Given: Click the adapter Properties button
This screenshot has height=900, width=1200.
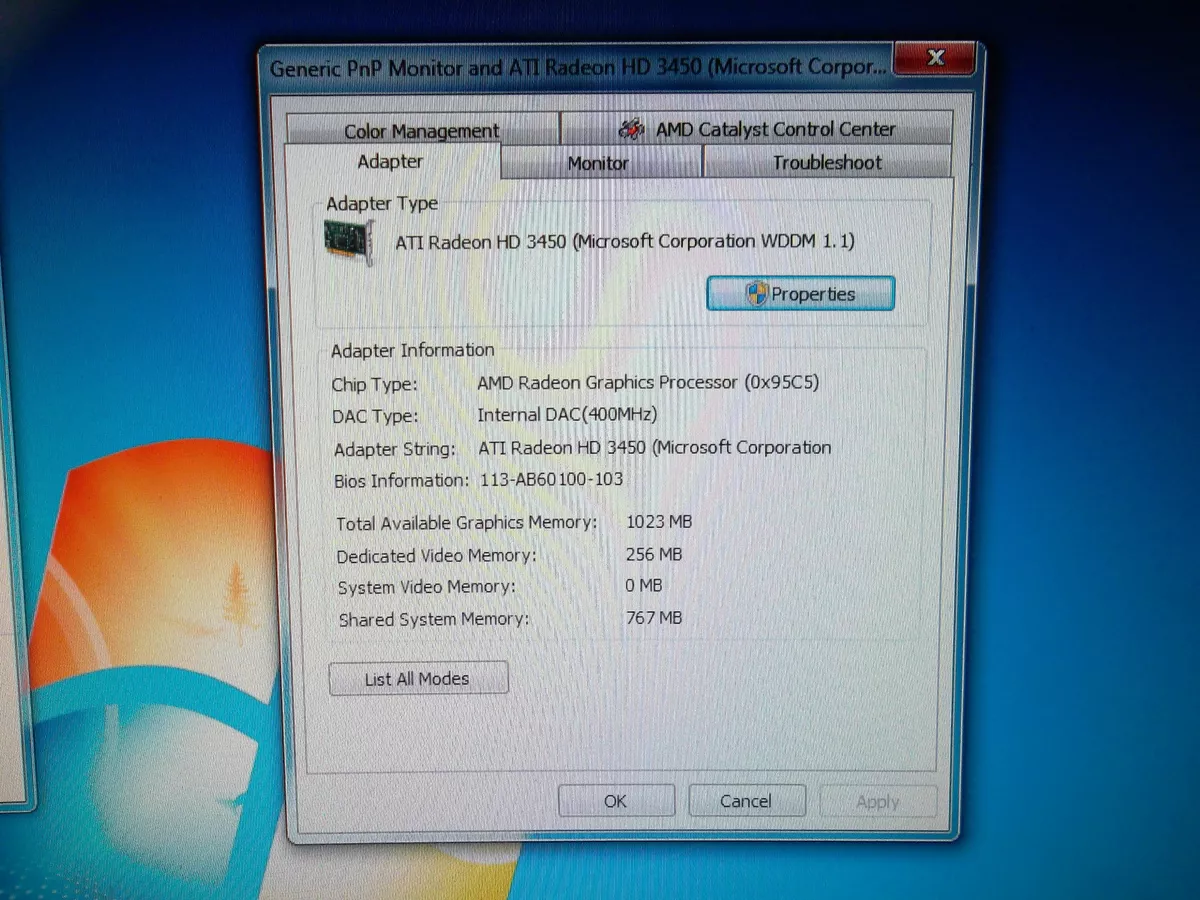Looking at the screenshot, I should coord(800,294).
